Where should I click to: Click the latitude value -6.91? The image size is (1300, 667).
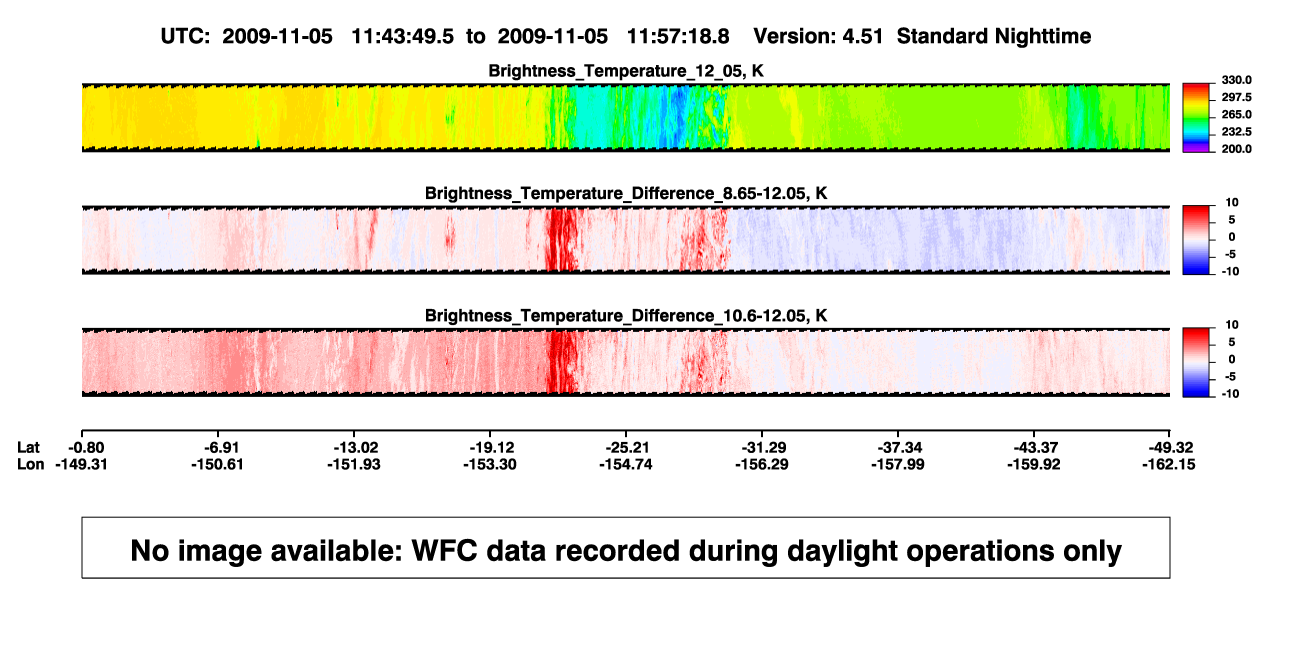click(x=223, y=447)
